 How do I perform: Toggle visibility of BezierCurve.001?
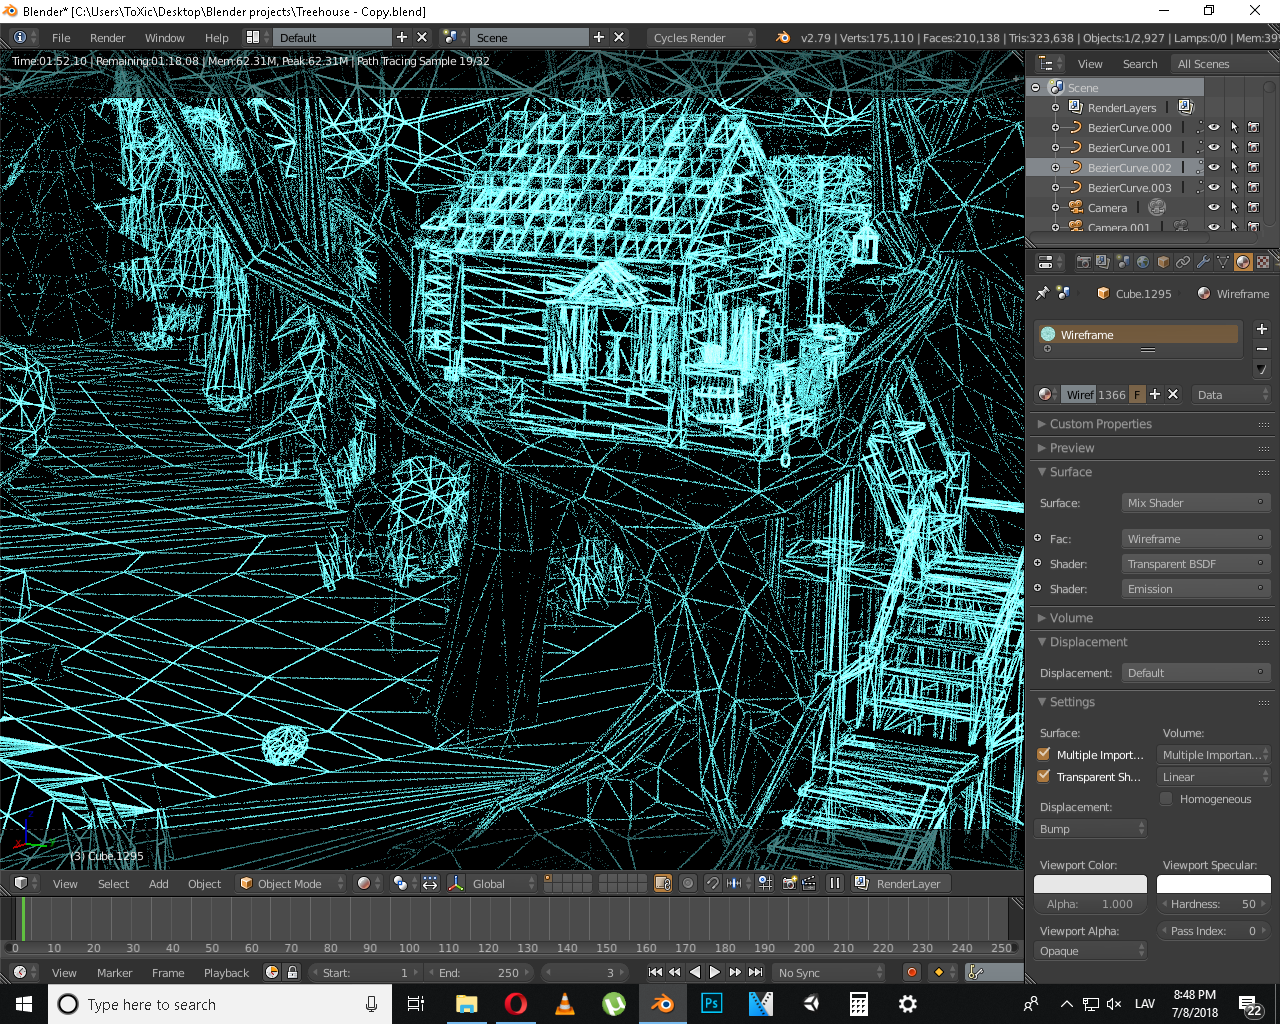[x=1214, y=147]
